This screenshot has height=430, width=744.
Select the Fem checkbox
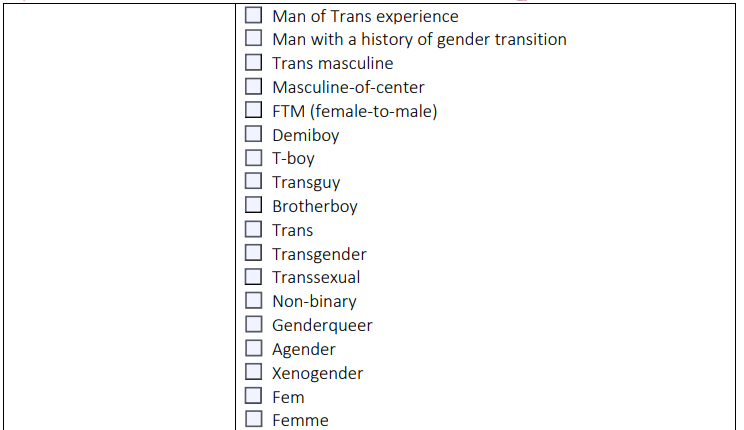253,395
